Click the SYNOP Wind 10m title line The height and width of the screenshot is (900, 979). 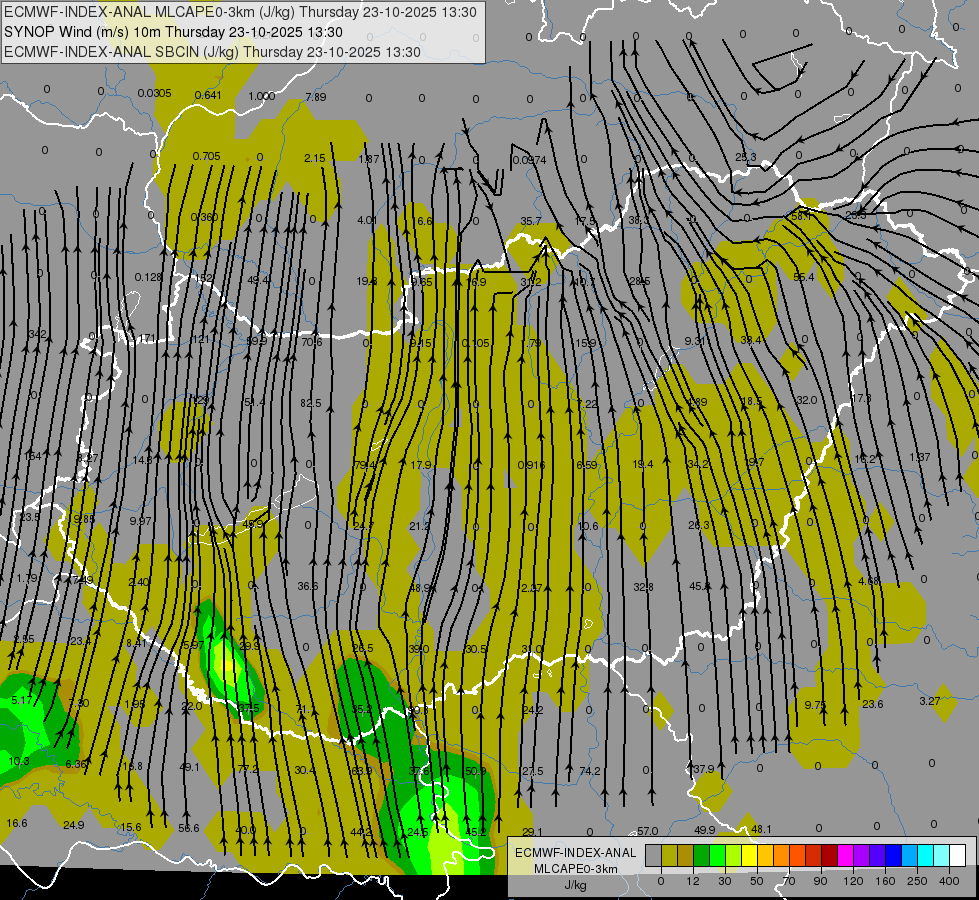coord(173,32)
